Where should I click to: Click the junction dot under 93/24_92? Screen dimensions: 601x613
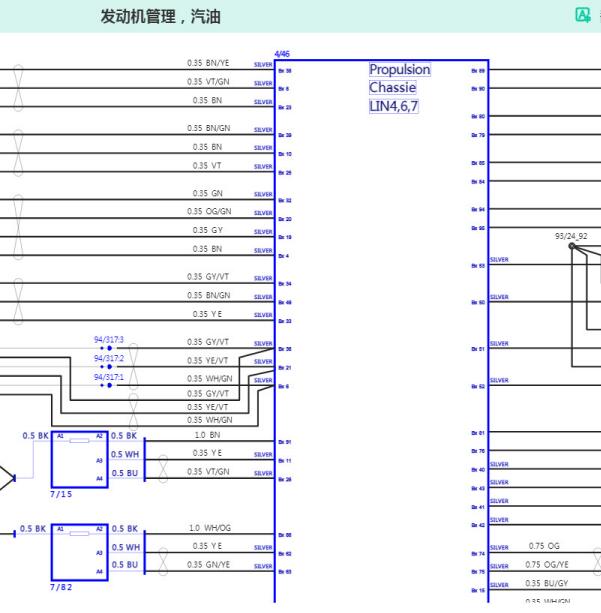pyautogui.click(x=572, y=246)
